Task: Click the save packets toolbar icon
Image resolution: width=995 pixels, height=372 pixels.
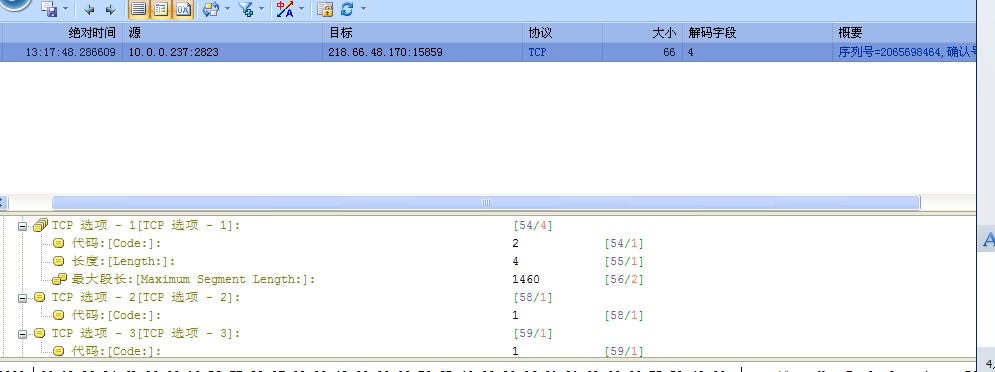Action: (x=49, y=9)
